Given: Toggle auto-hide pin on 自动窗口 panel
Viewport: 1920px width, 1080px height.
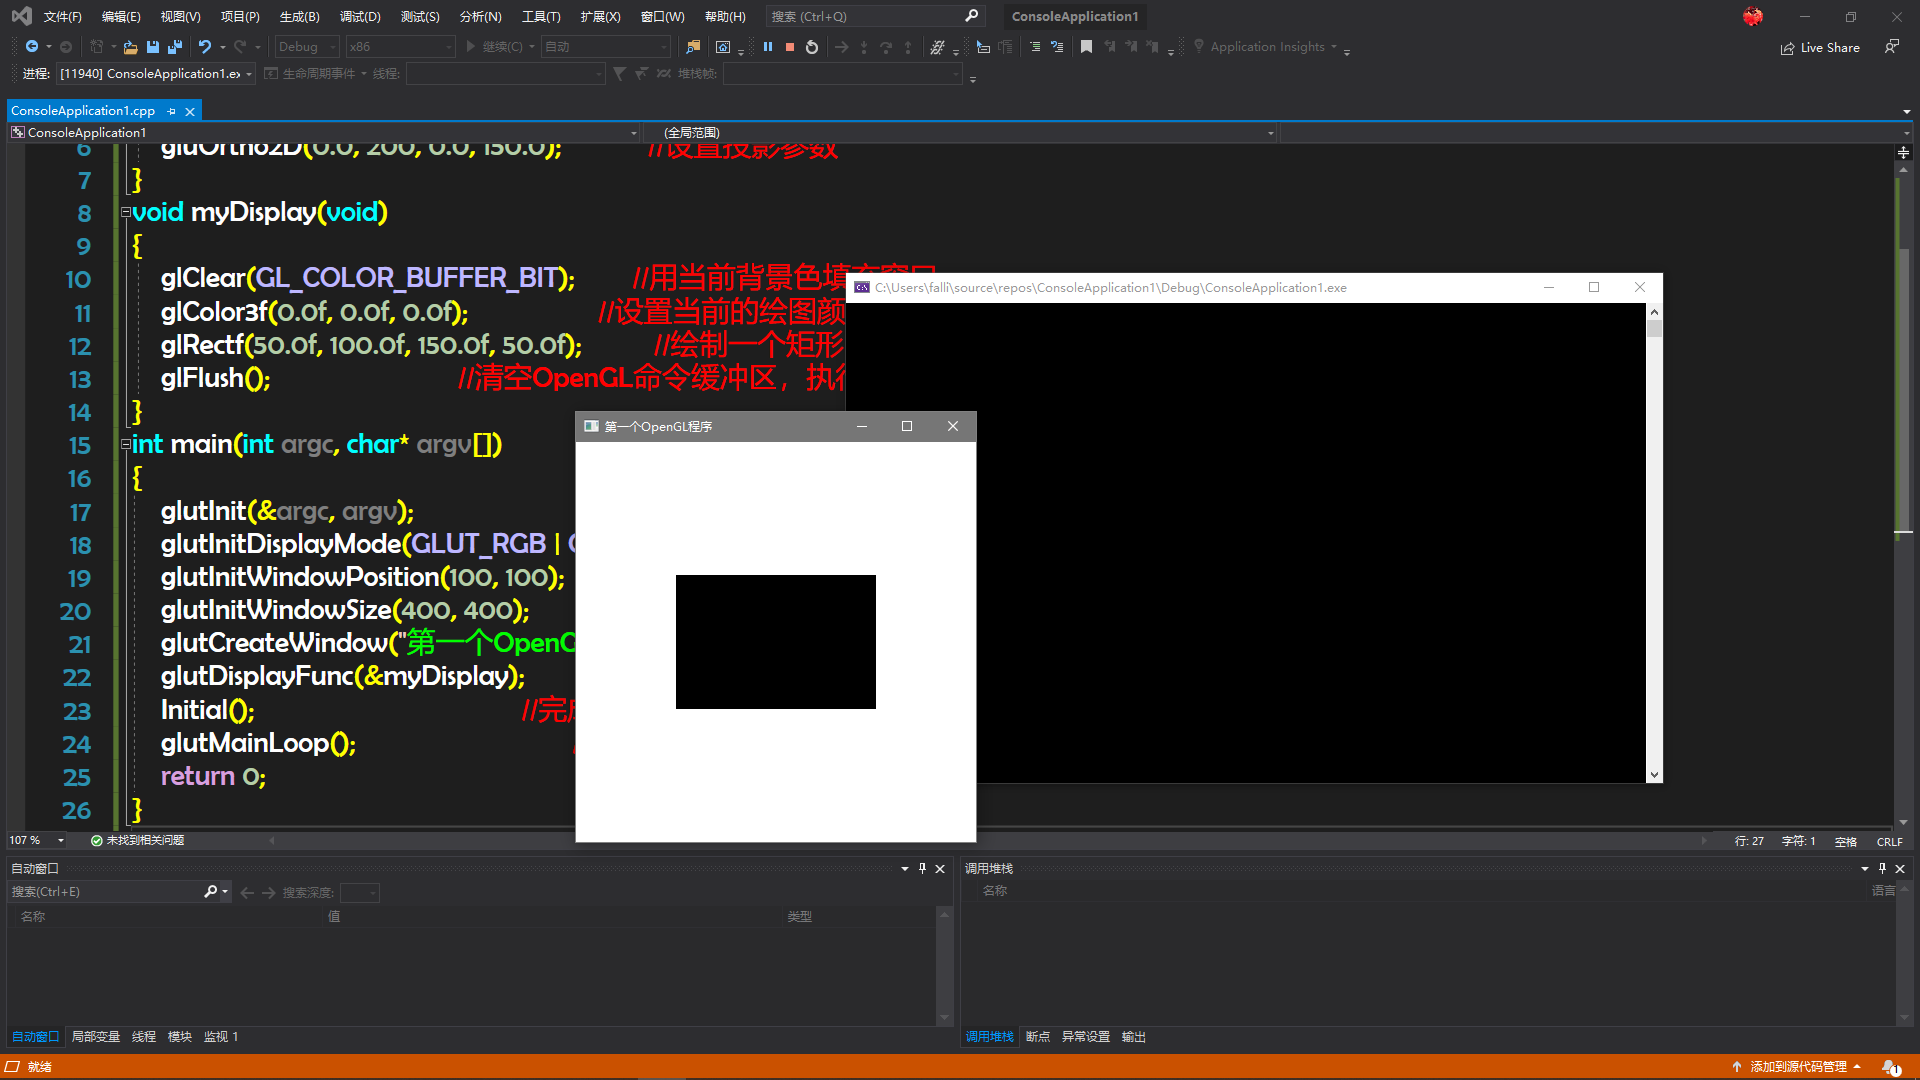Looking at the screenshot, I should click(922, 868).
